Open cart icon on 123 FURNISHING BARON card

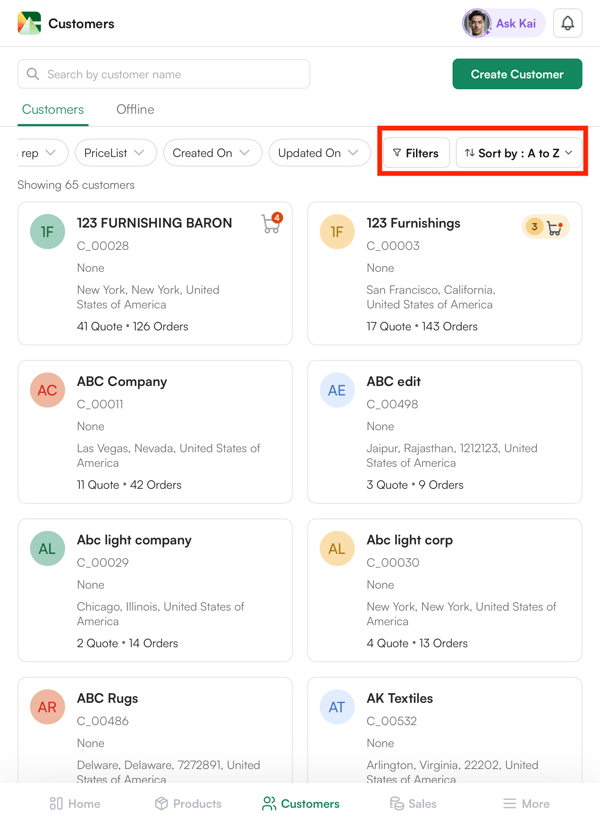[271, 224]
